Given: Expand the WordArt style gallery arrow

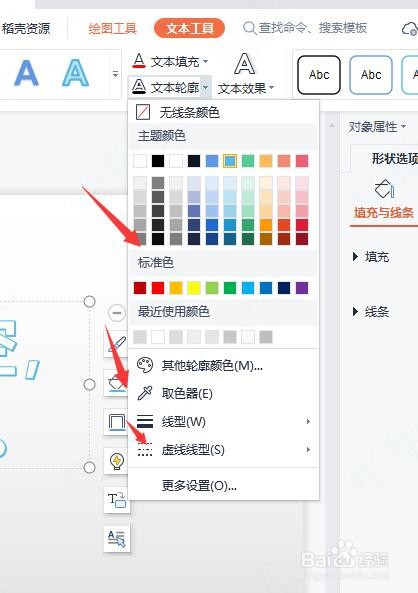Looking at the screenshot, I should point(115,74).
